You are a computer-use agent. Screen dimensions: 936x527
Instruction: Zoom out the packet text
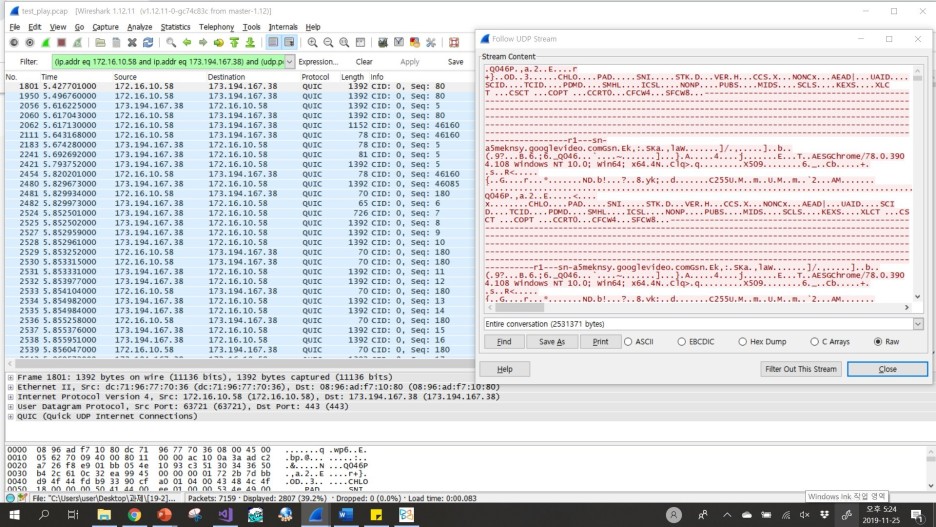328,42
